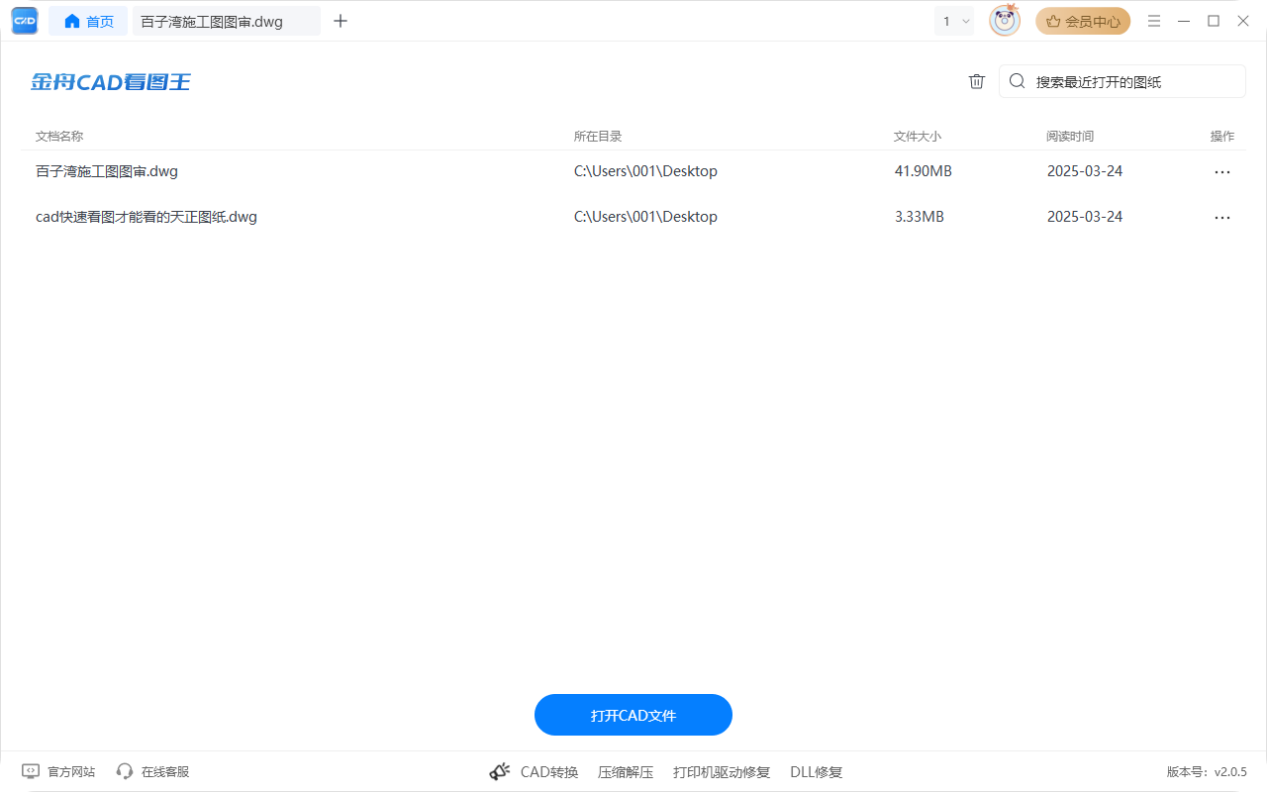Click directory path of cad快速看图 row

pyautogui.click(x=646, y=216)
